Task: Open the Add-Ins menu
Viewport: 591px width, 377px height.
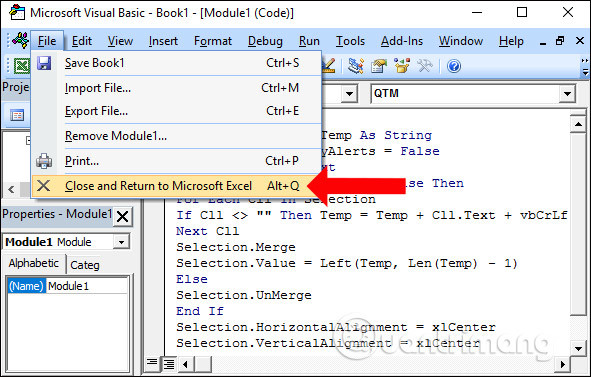Action: tap(402, 41)
